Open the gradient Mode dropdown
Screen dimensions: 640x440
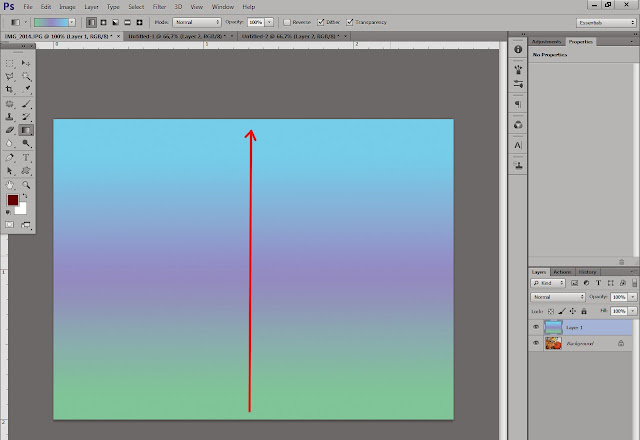click(197, 22)
